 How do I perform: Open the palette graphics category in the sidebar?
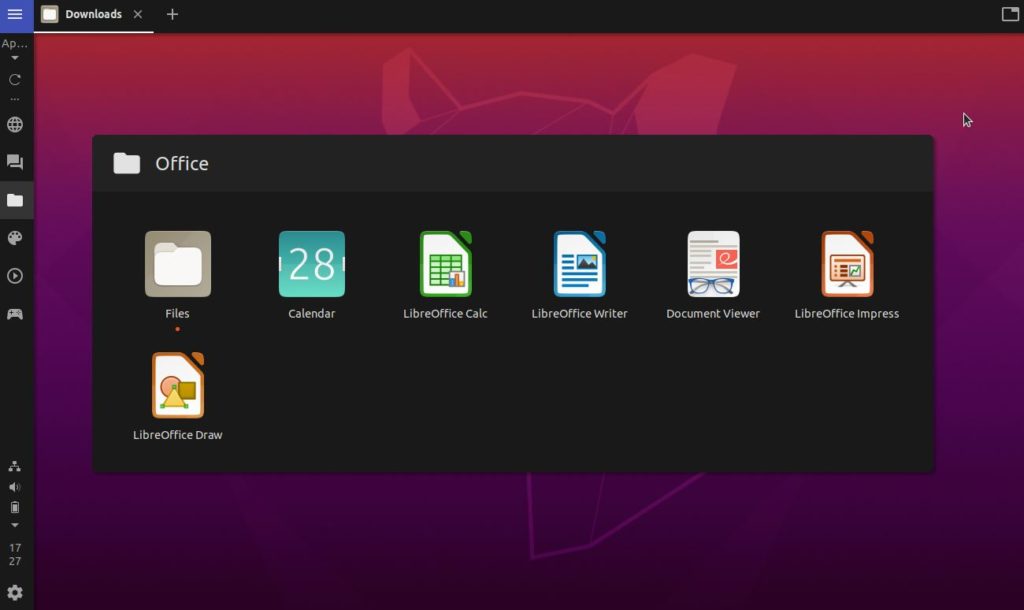[x=14, y=238]
